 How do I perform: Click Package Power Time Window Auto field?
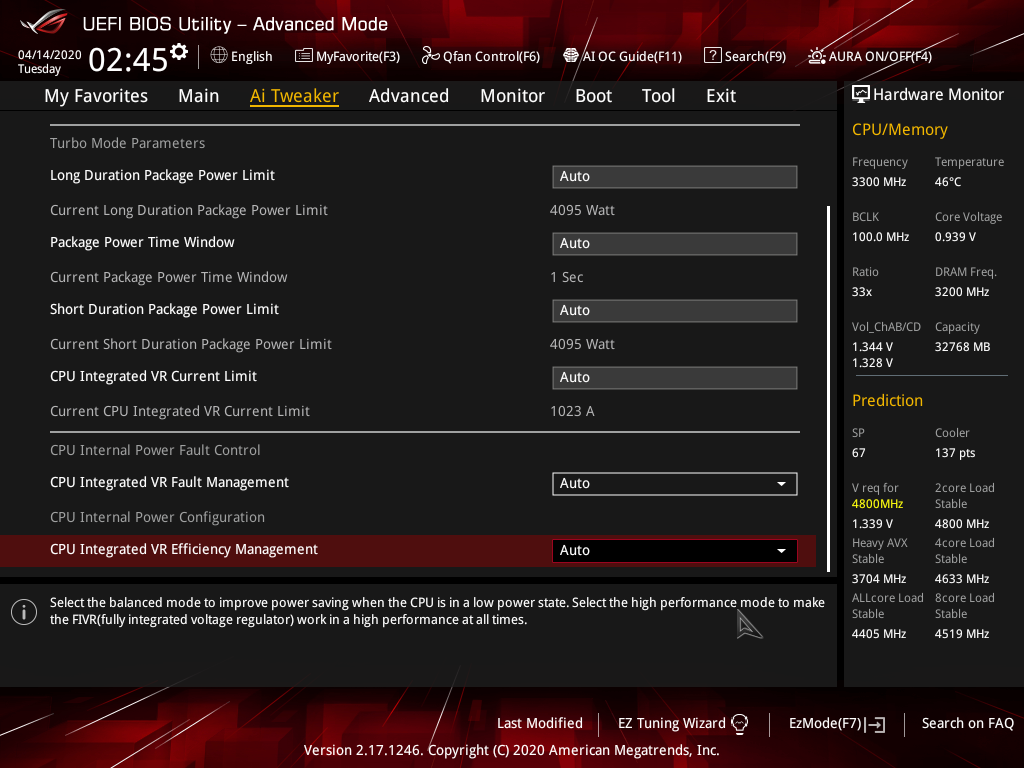675,244
